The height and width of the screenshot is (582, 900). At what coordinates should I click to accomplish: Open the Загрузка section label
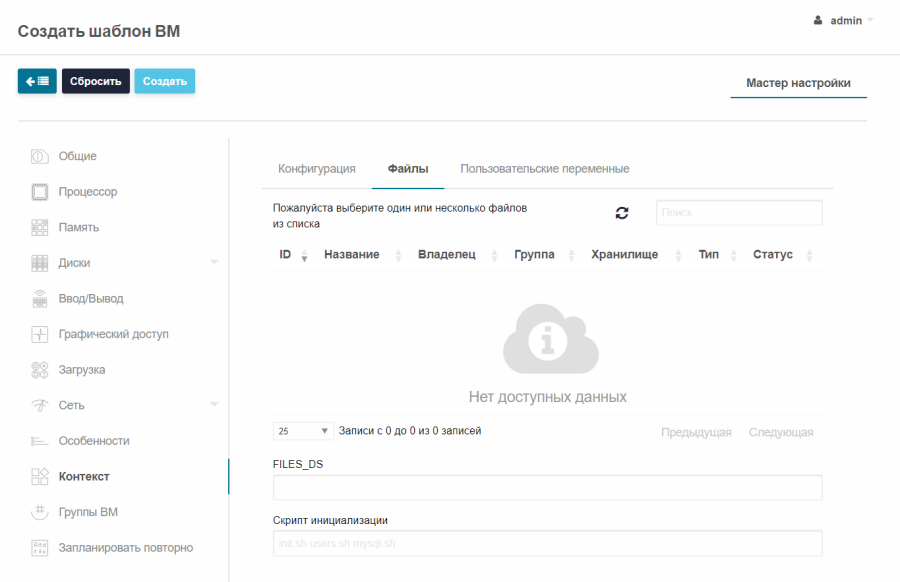82,370
